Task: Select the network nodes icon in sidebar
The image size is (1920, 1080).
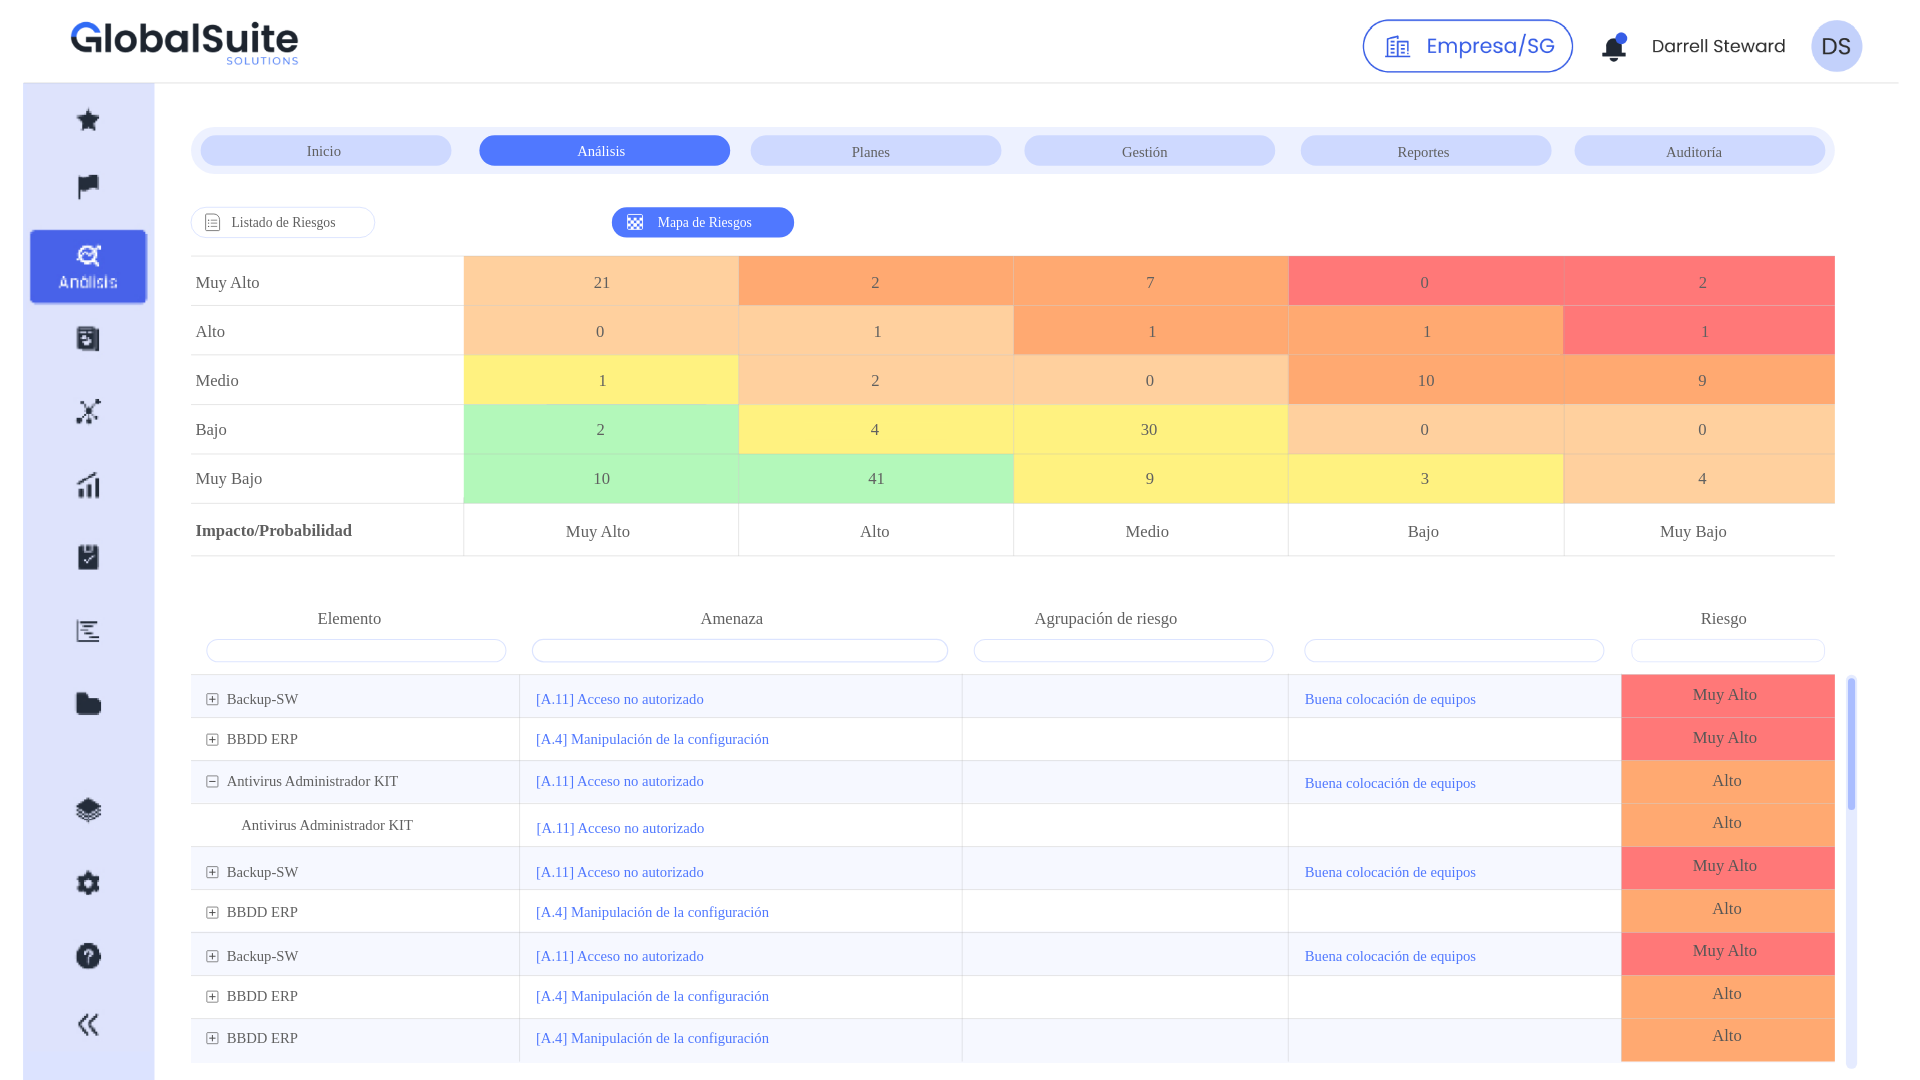Action: click(x=88, y=411)
